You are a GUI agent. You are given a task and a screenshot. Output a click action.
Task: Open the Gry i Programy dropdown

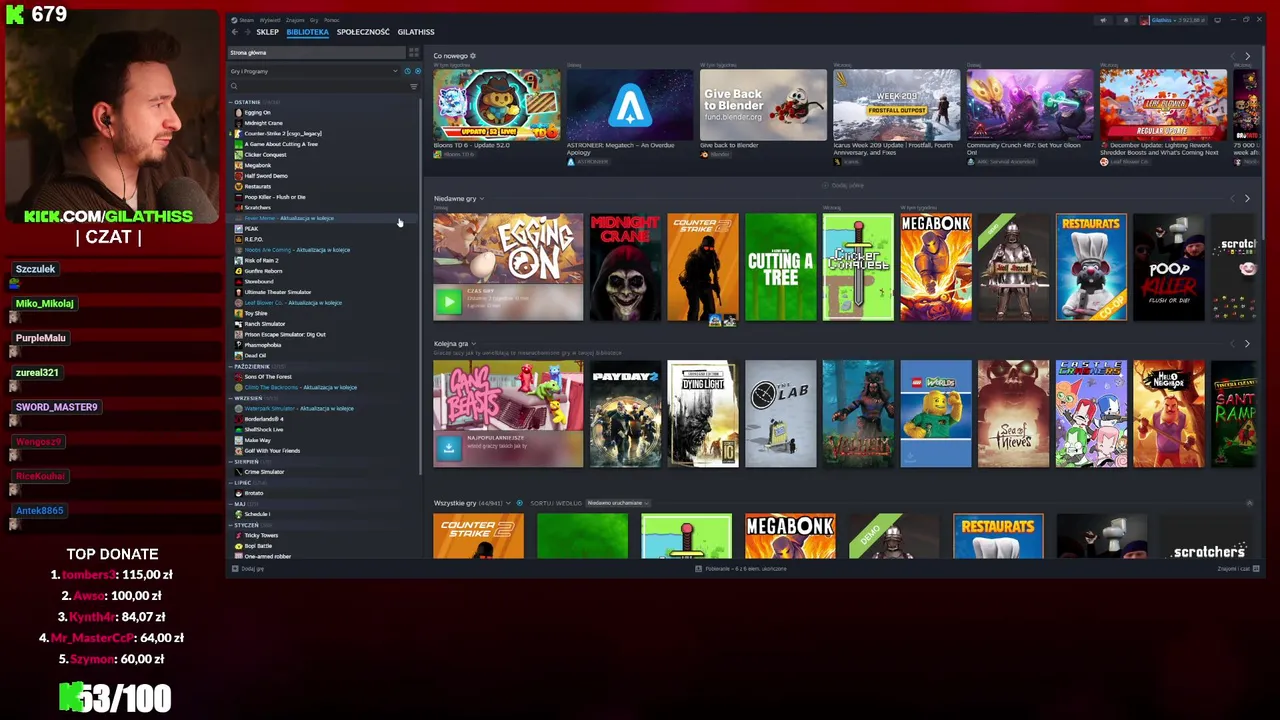click(x=314, y=71)
